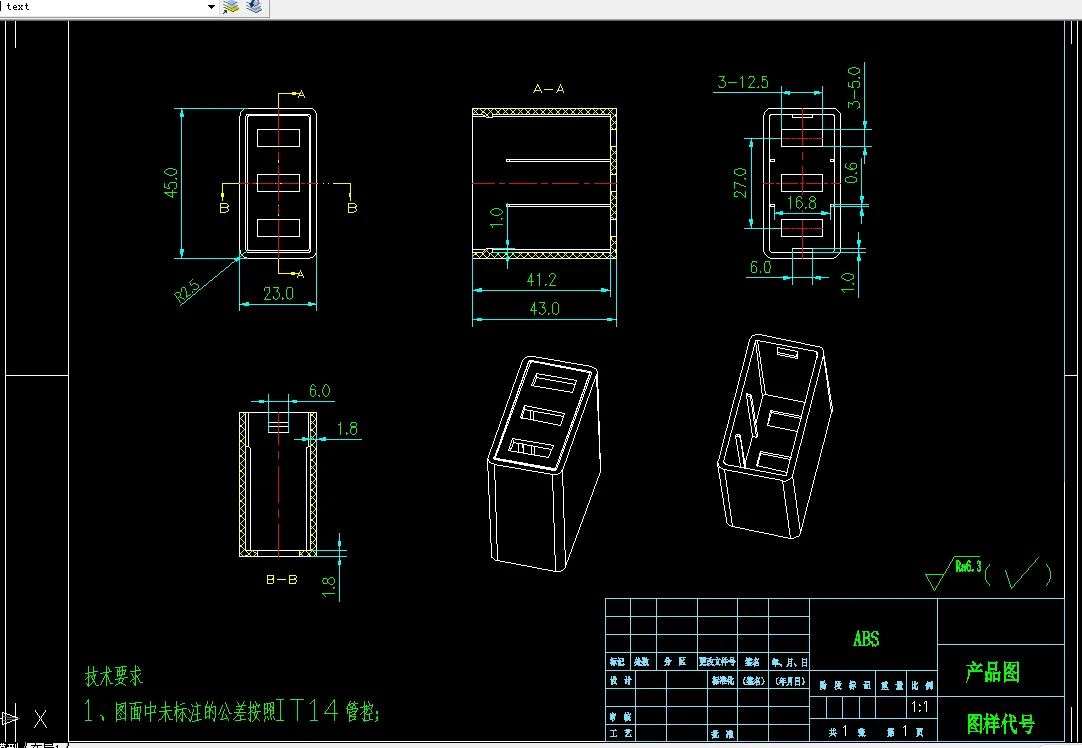Image resolution: width=1082 pixels, height=748 pixels.
Task: Click the top A section cut marker
Action: point(300,94)
